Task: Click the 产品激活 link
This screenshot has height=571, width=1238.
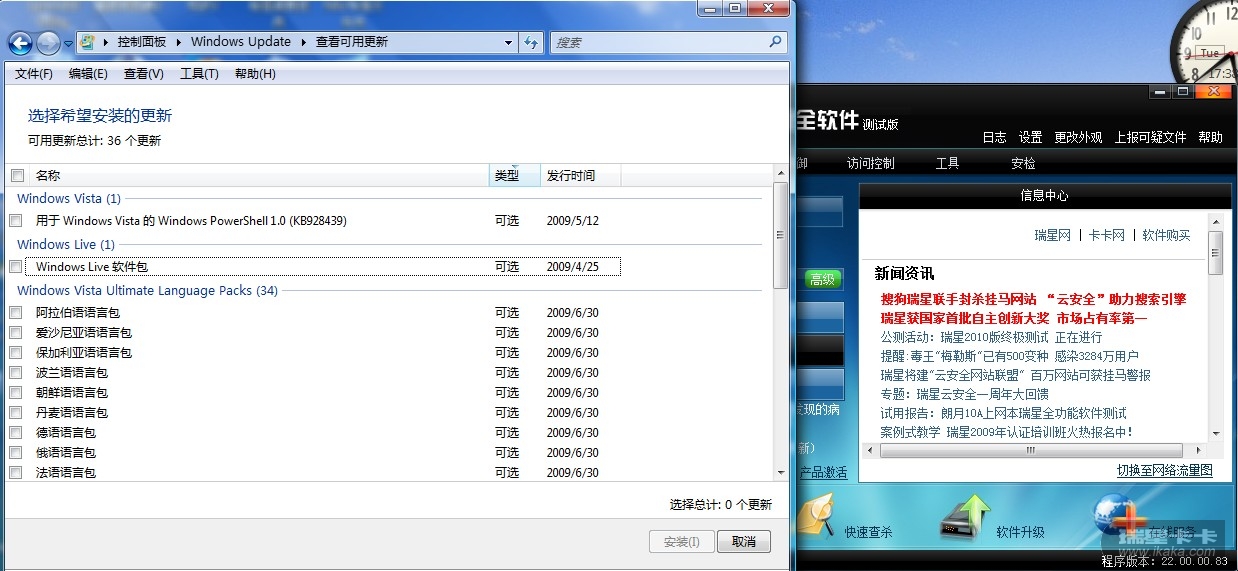Action: [823, 472]
